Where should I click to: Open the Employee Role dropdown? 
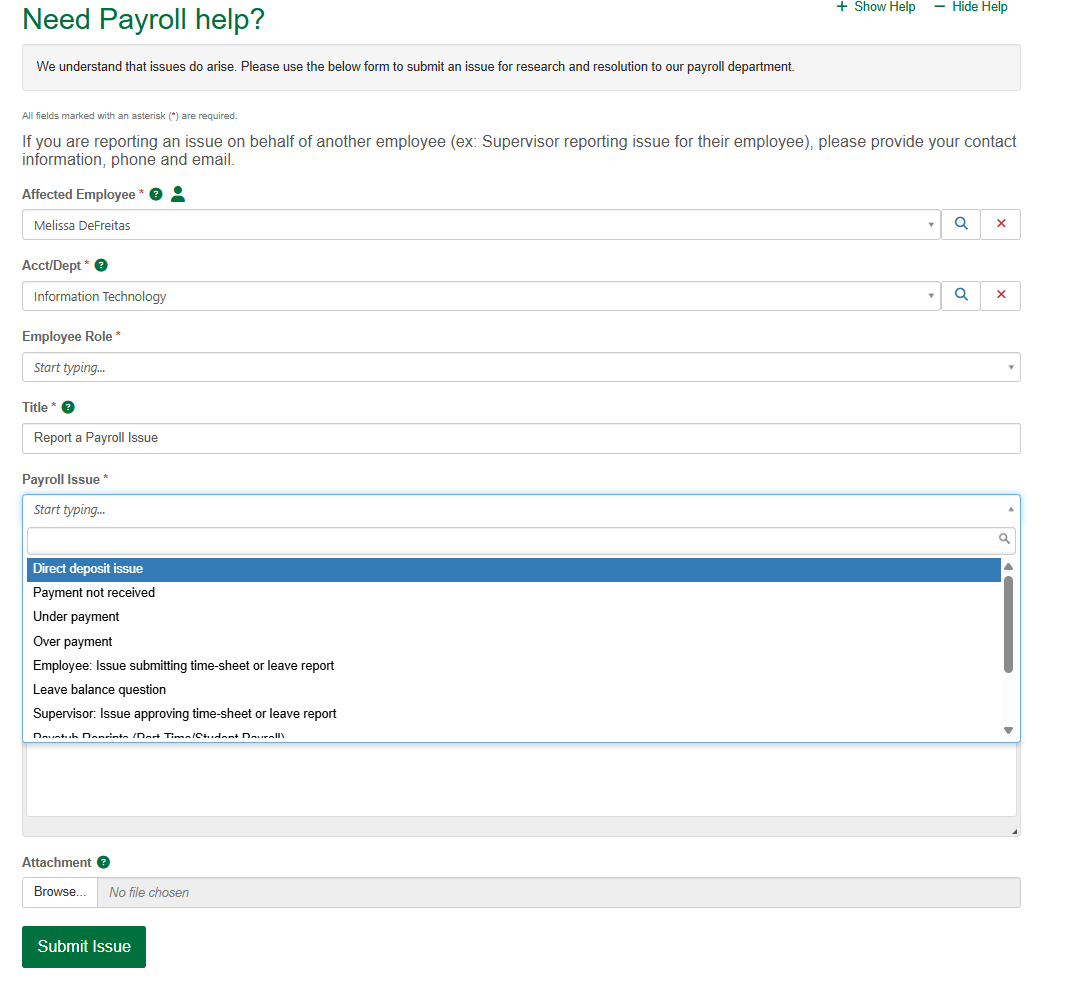coord(520,367)
